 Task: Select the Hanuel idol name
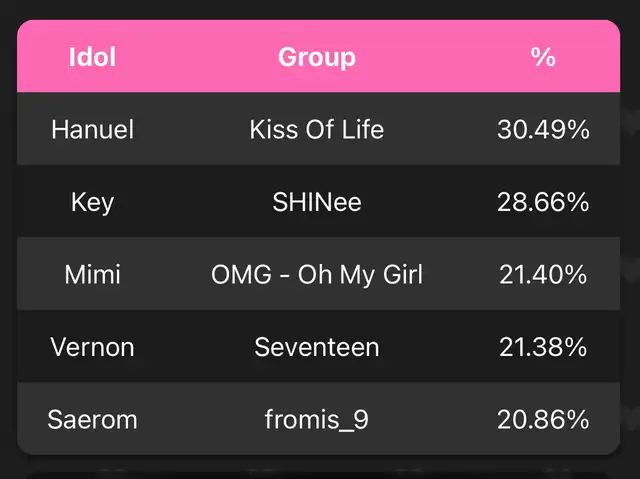(93, 130)
